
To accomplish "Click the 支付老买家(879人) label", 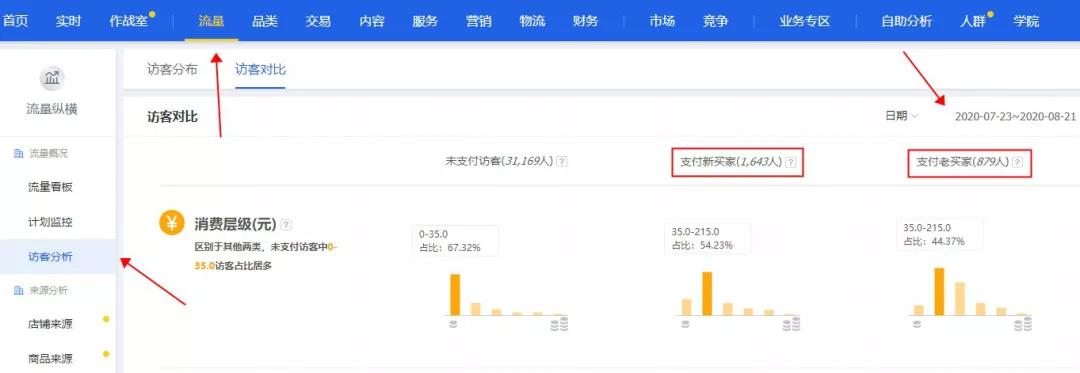I will [x=962, y=162].
